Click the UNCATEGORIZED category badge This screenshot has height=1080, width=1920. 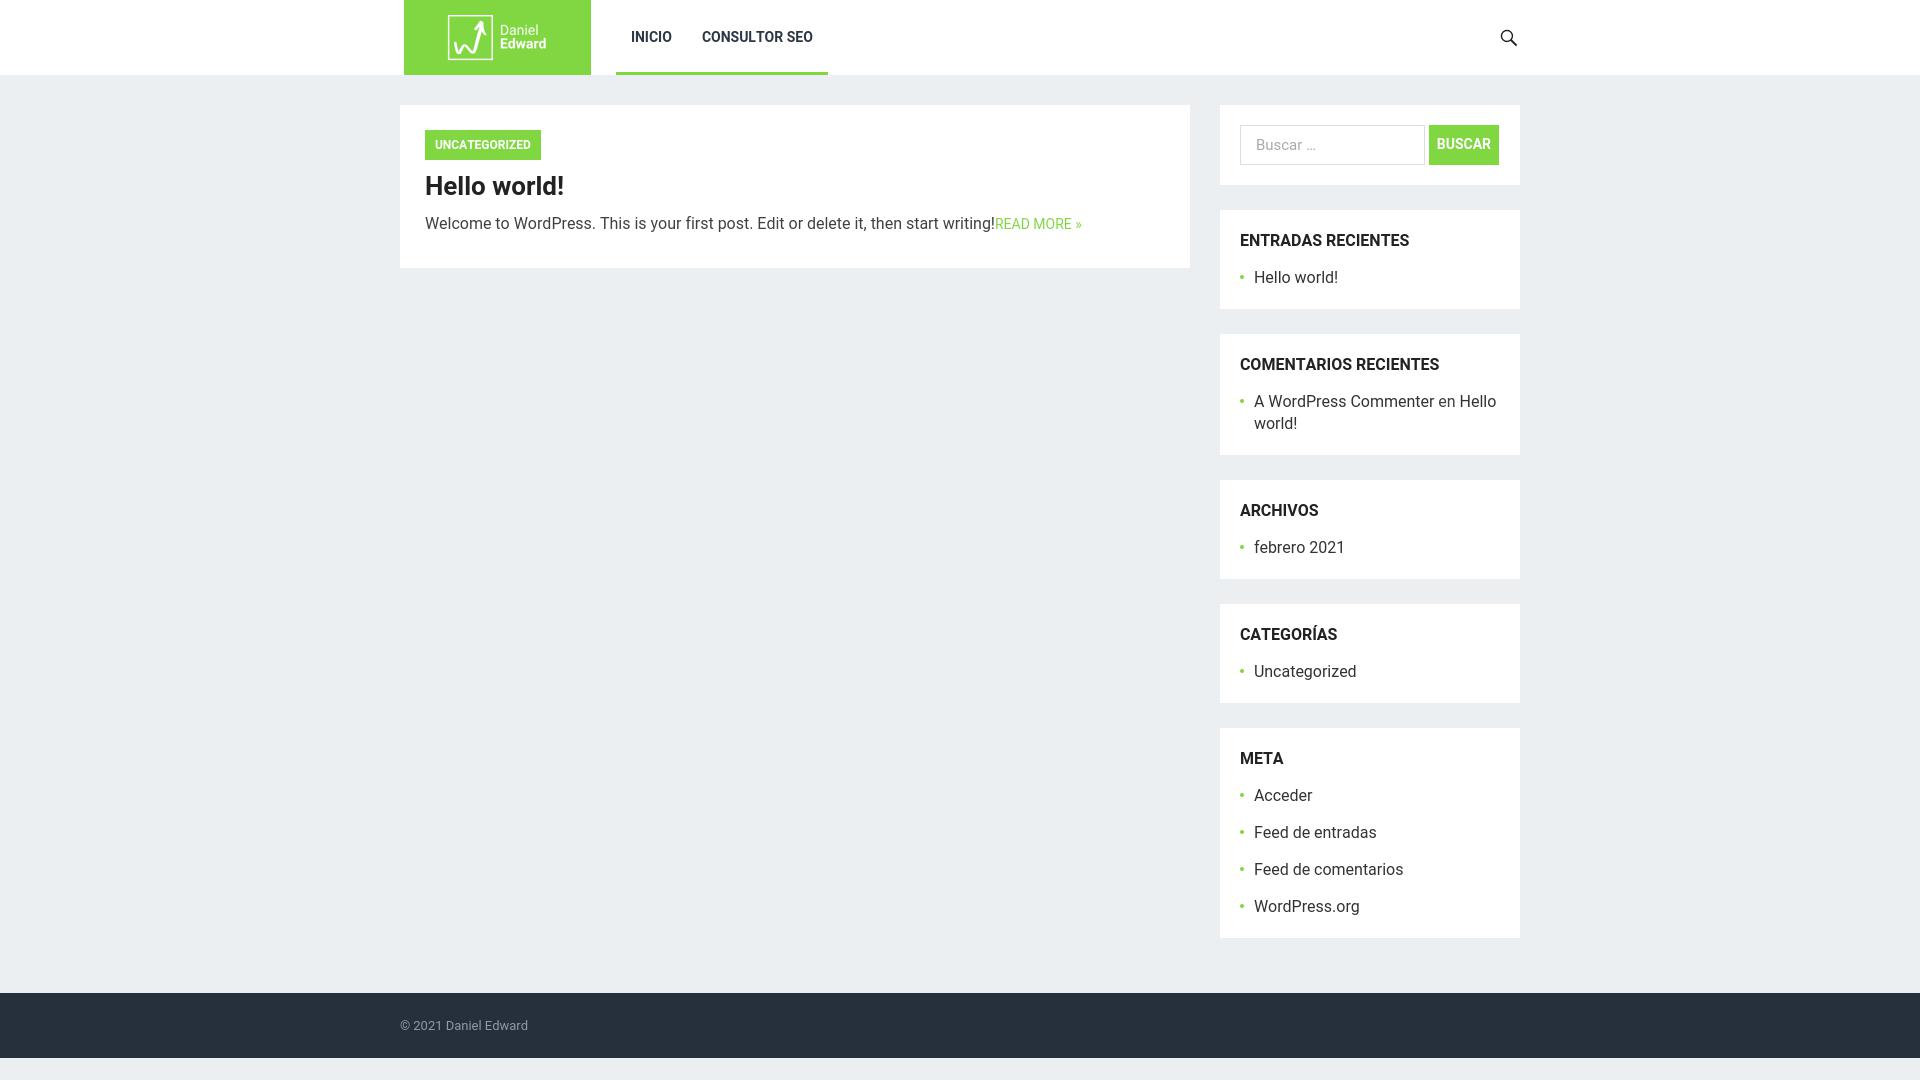click(483, 145)
